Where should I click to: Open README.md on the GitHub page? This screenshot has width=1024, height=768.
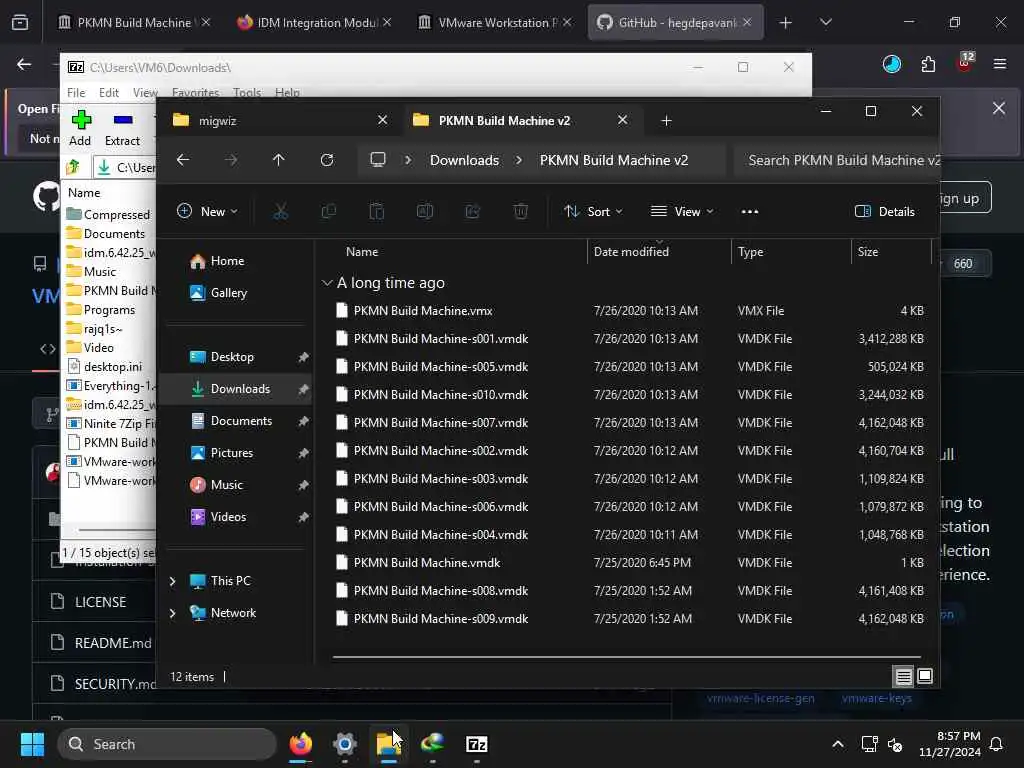113,643
